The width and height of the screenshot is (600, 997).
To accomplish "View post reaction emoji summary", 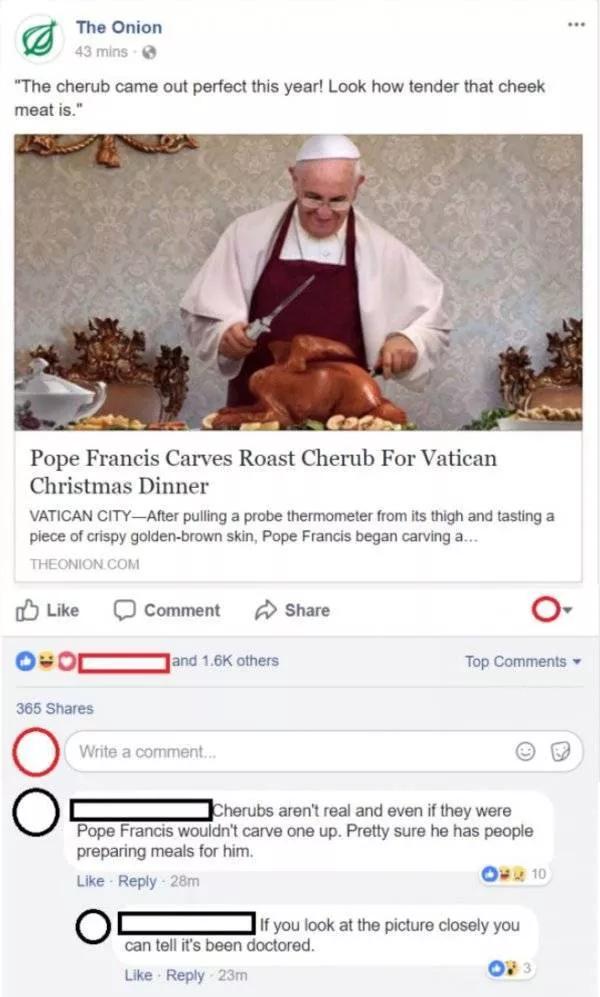I will pos(47,661).
